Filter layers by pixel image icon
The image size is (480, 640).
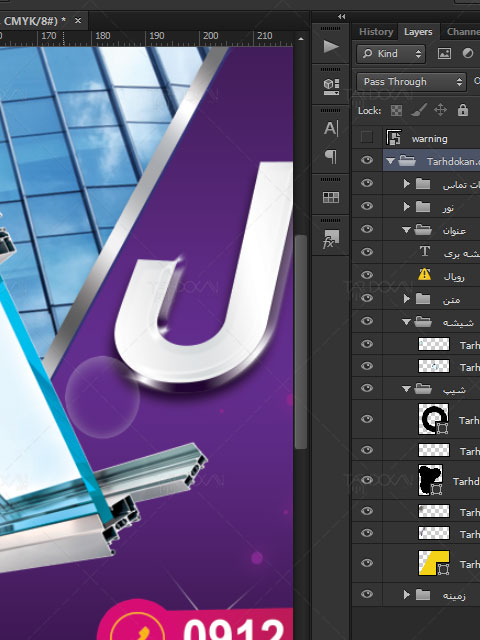(444, 53)
